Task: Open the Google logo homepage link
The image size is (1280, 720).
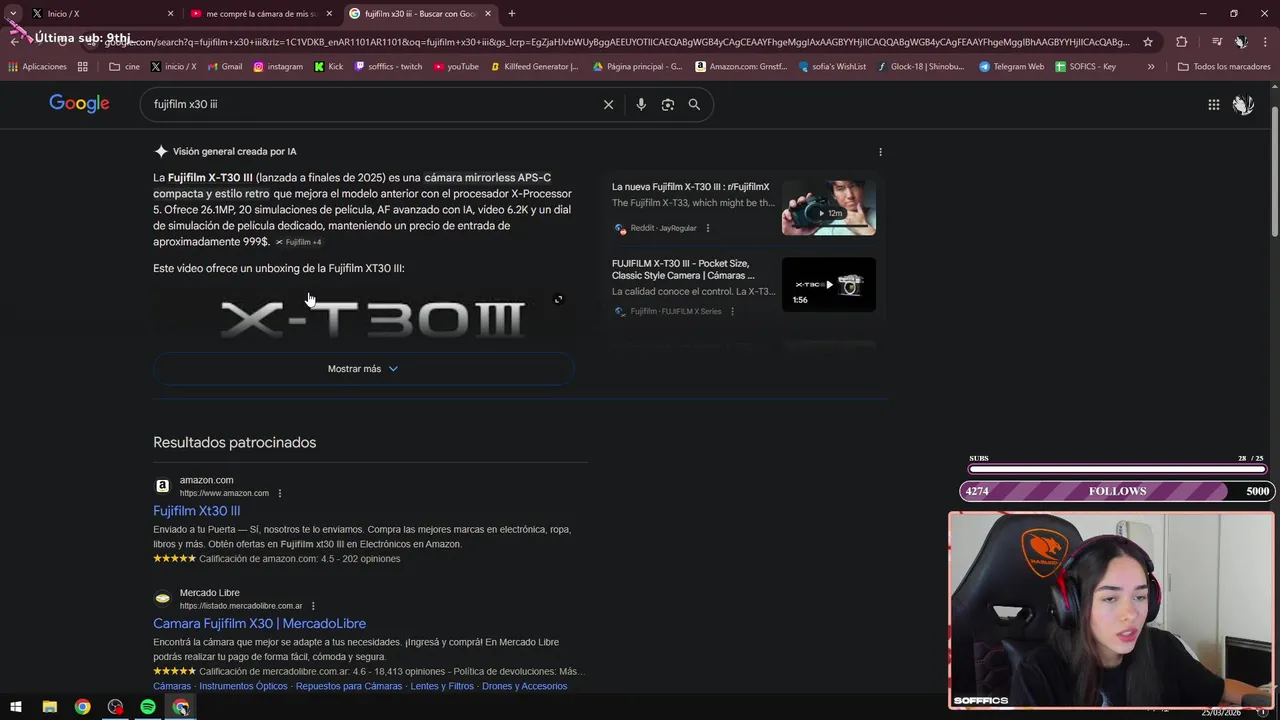Action: 79,104
